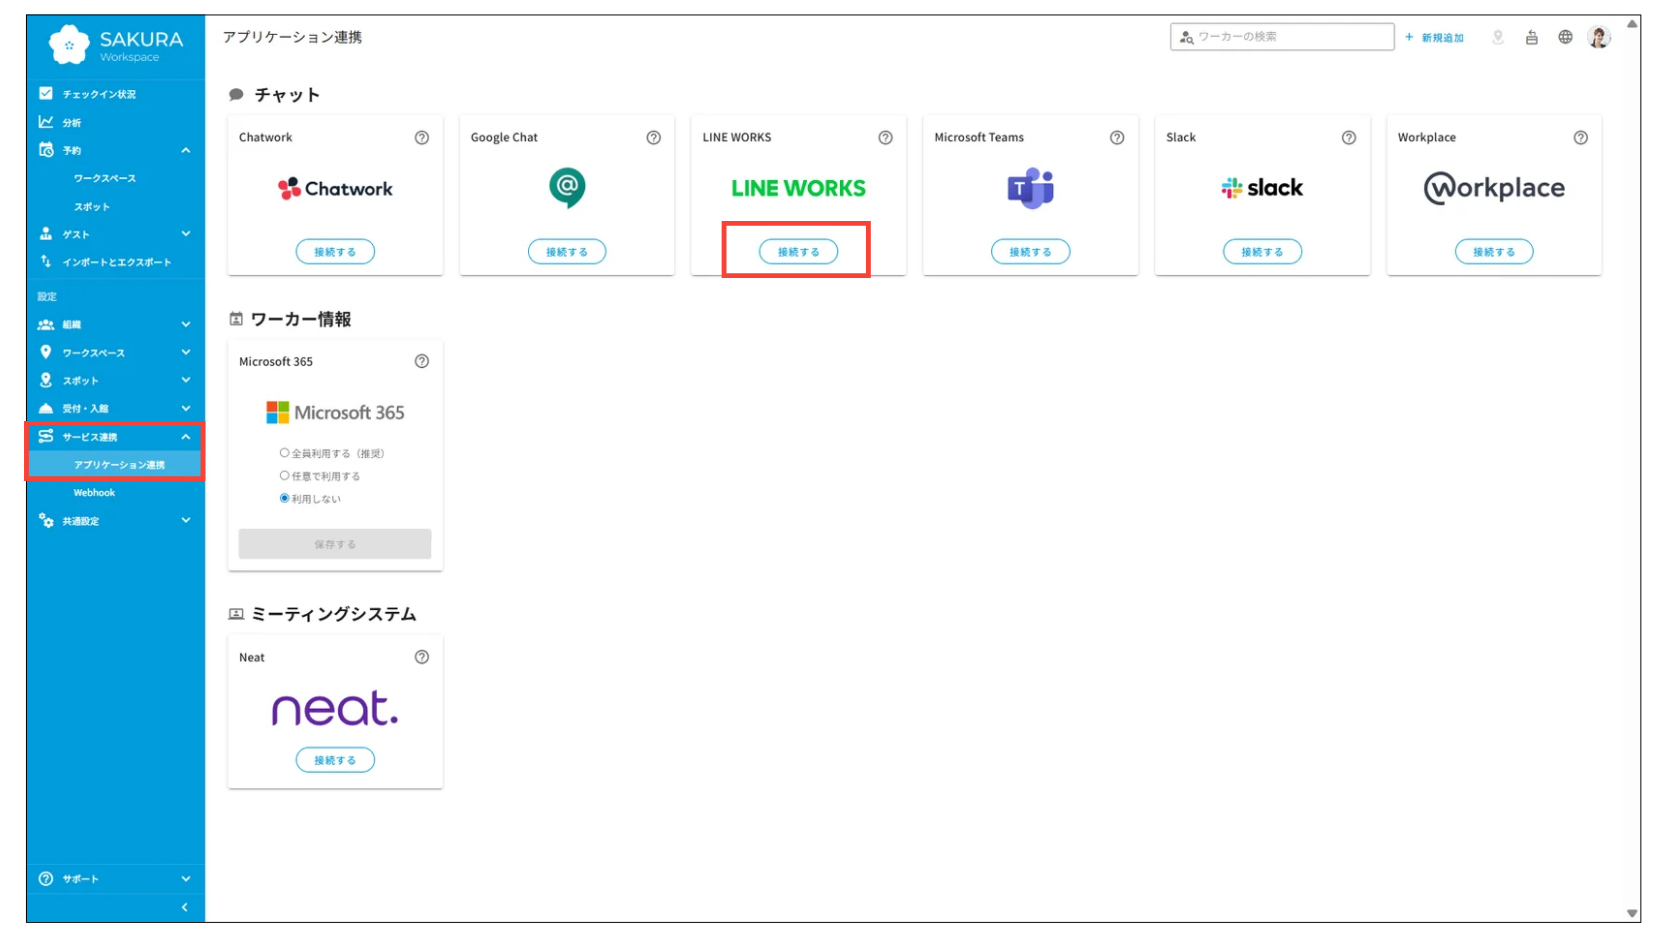Select the 利用しない radio option

[285, 498]
